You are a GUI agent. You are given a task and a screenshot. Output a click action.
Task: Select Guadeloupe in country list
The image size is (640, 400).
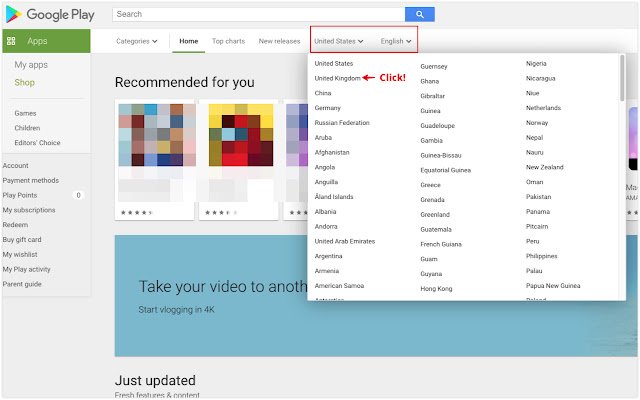click(437, 126)
